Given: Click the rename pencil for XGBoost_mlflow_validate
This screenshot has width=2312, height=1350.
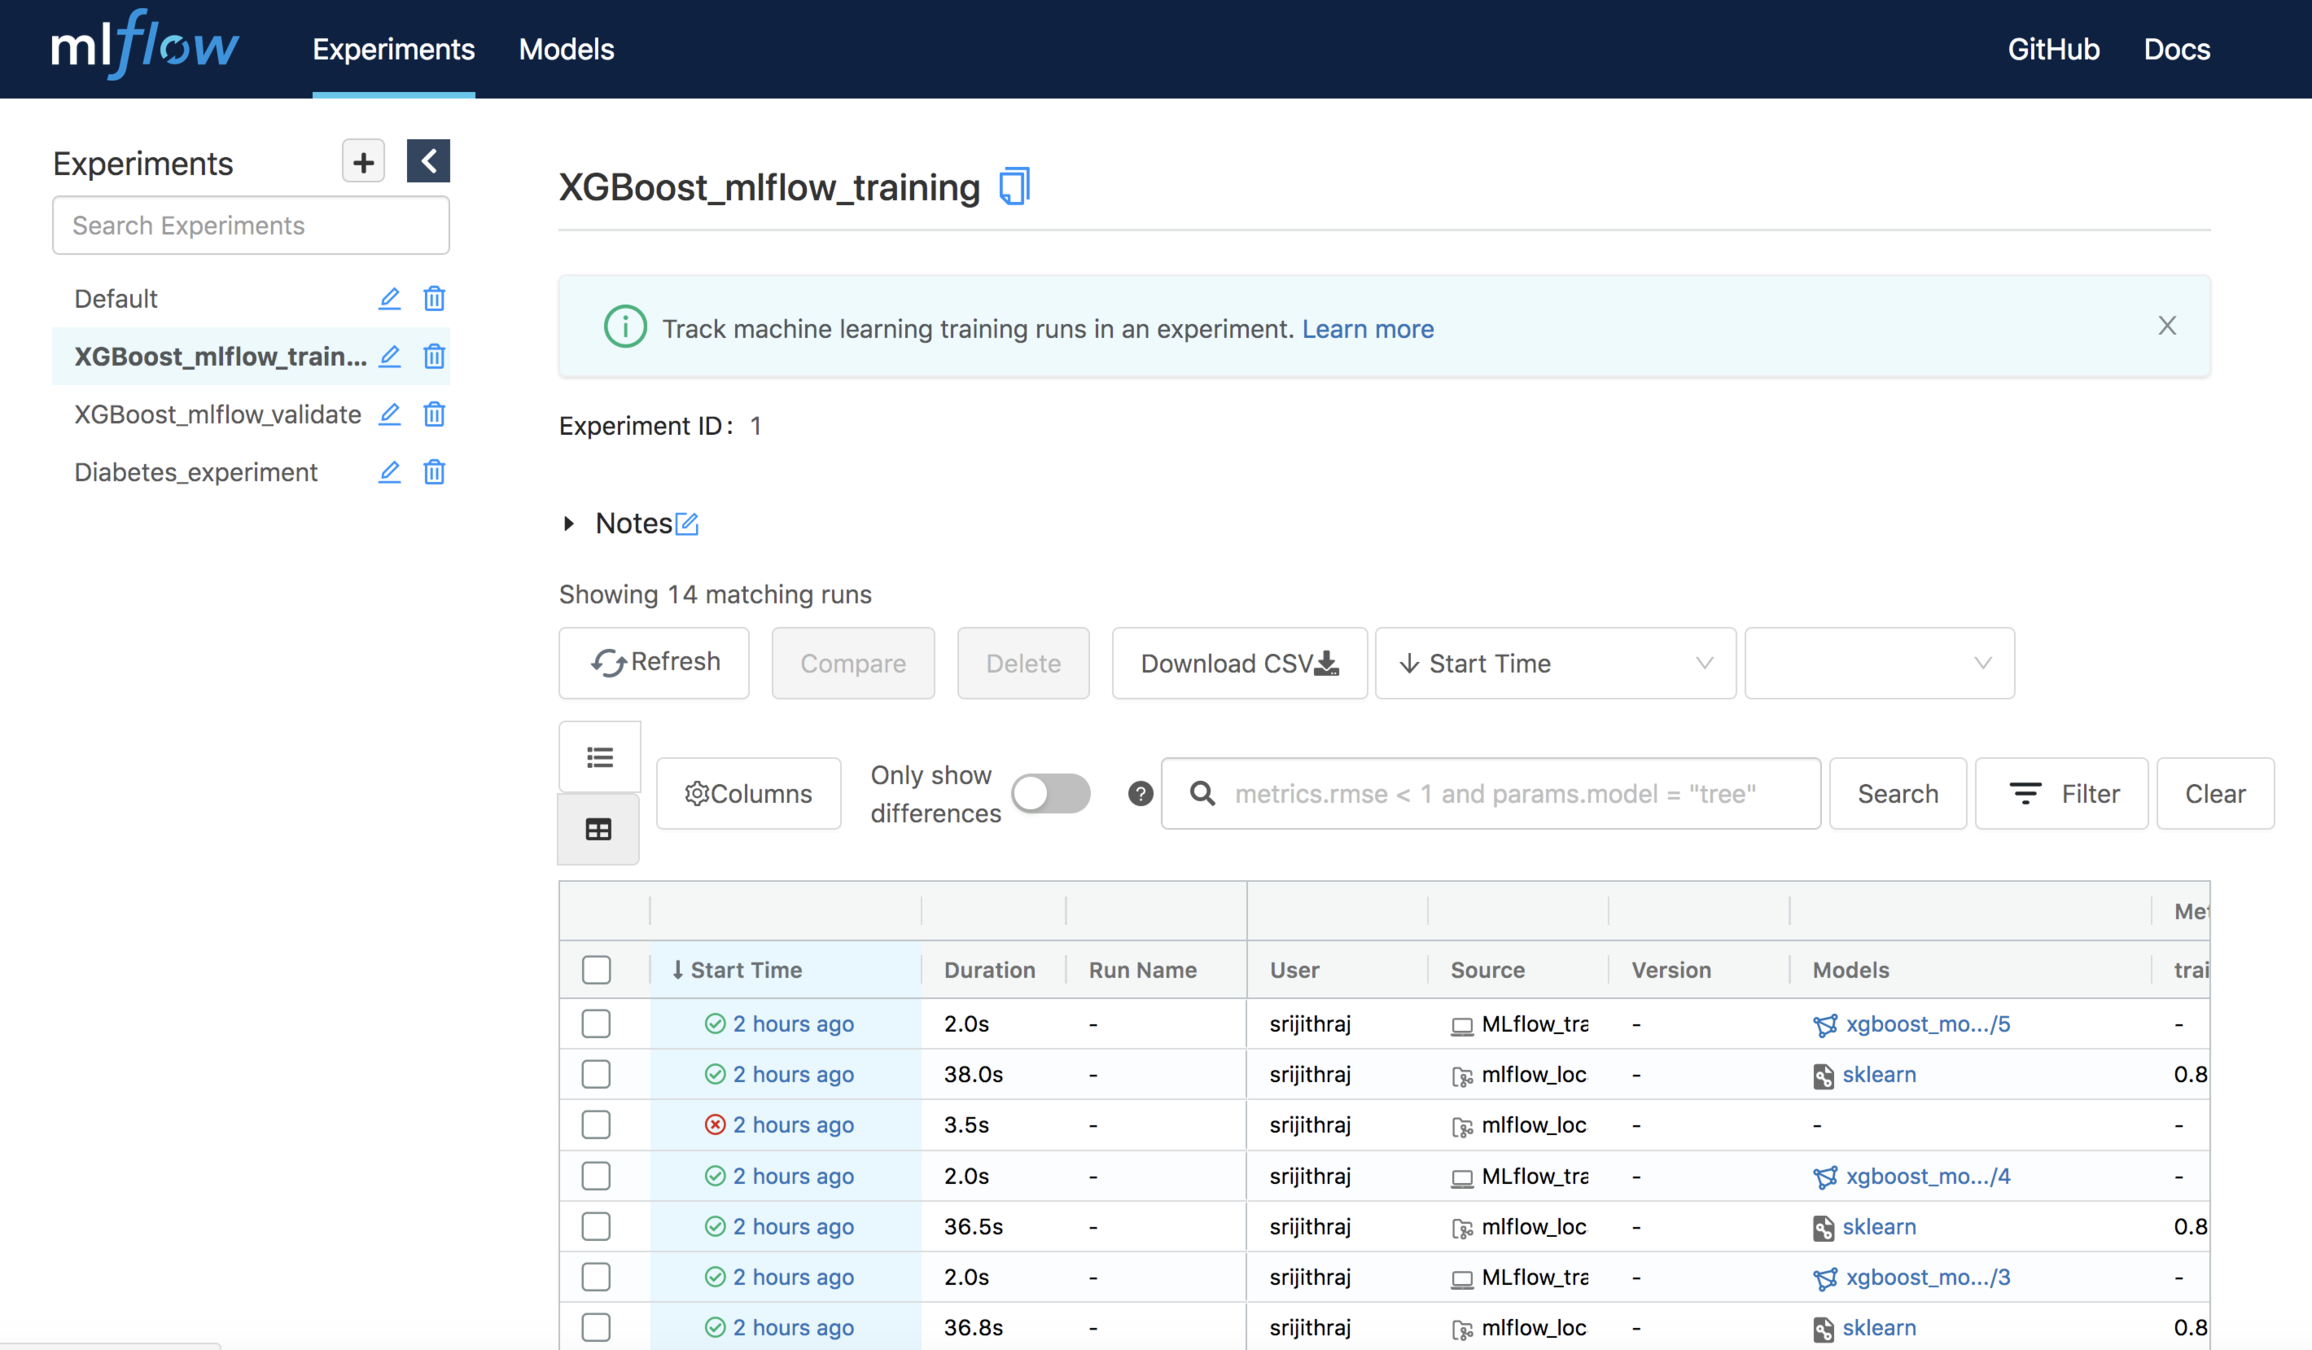Looking at the screenshot, I should 389,414.
